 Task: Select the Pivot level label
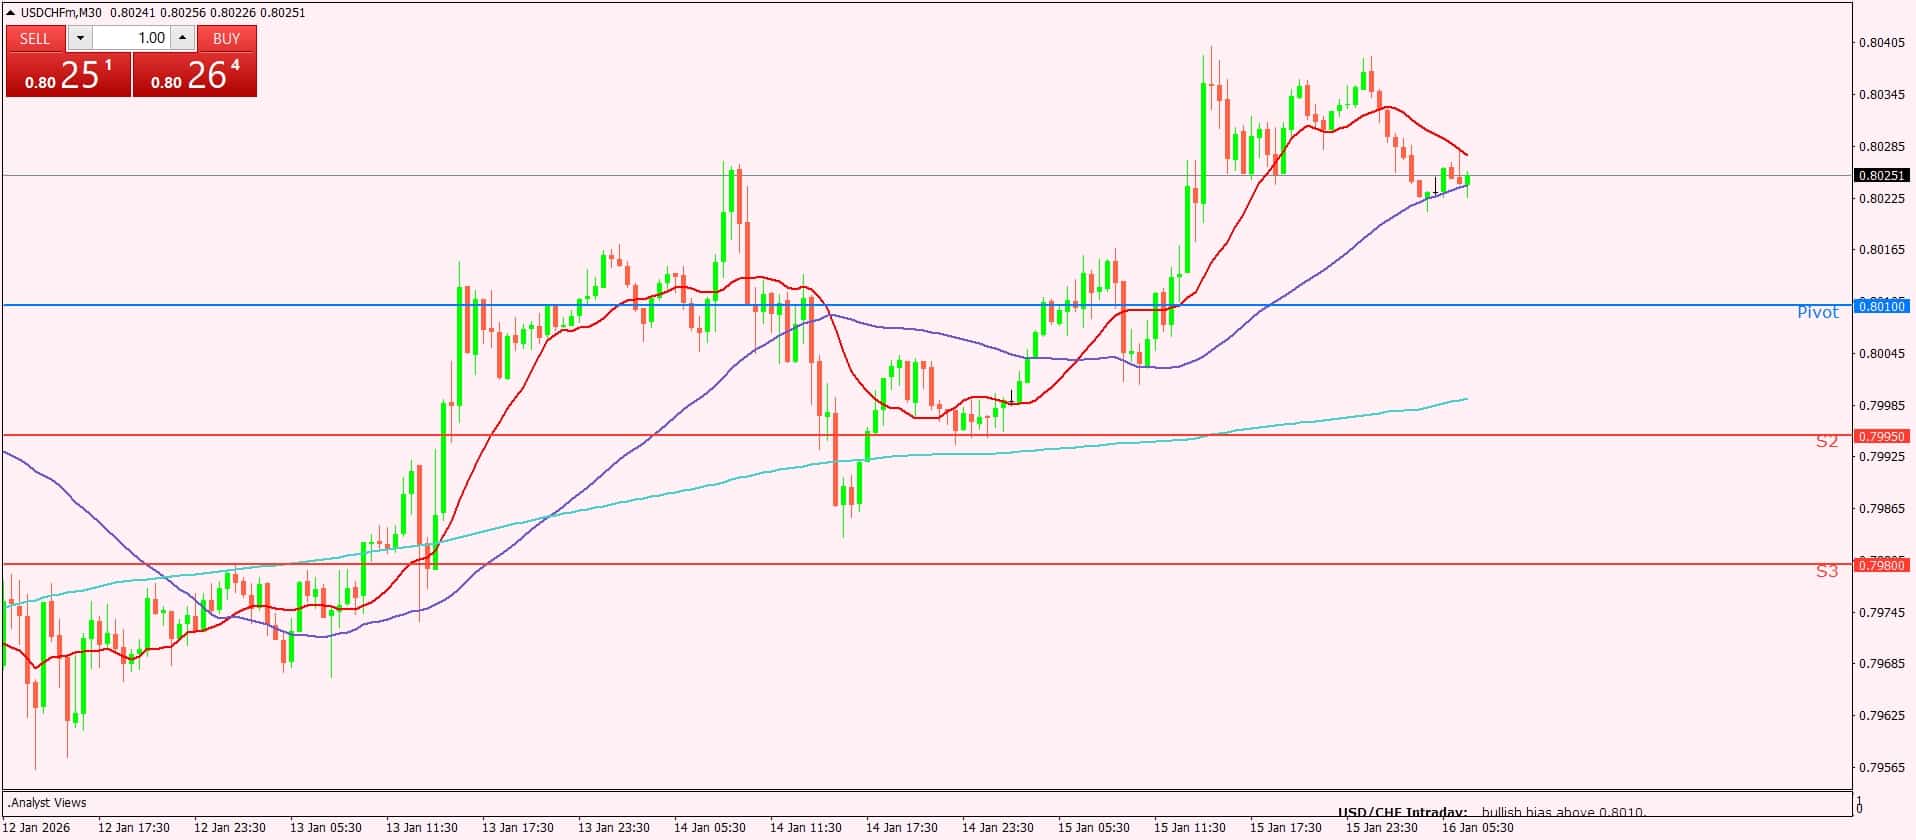(1817, 312)
